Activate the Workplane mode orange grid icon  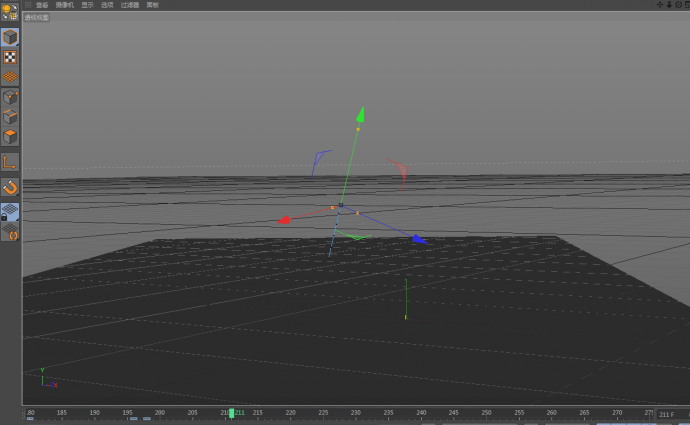tap(10, 77)
